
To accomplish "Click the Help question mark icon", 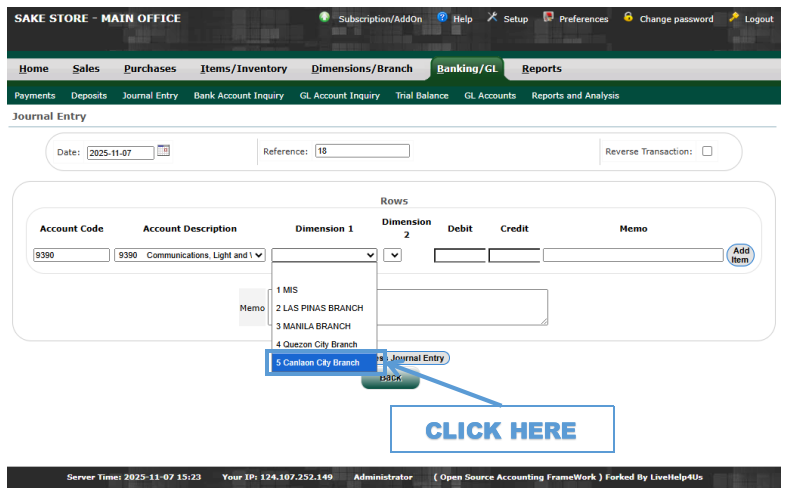I will [x=442, y=18].
